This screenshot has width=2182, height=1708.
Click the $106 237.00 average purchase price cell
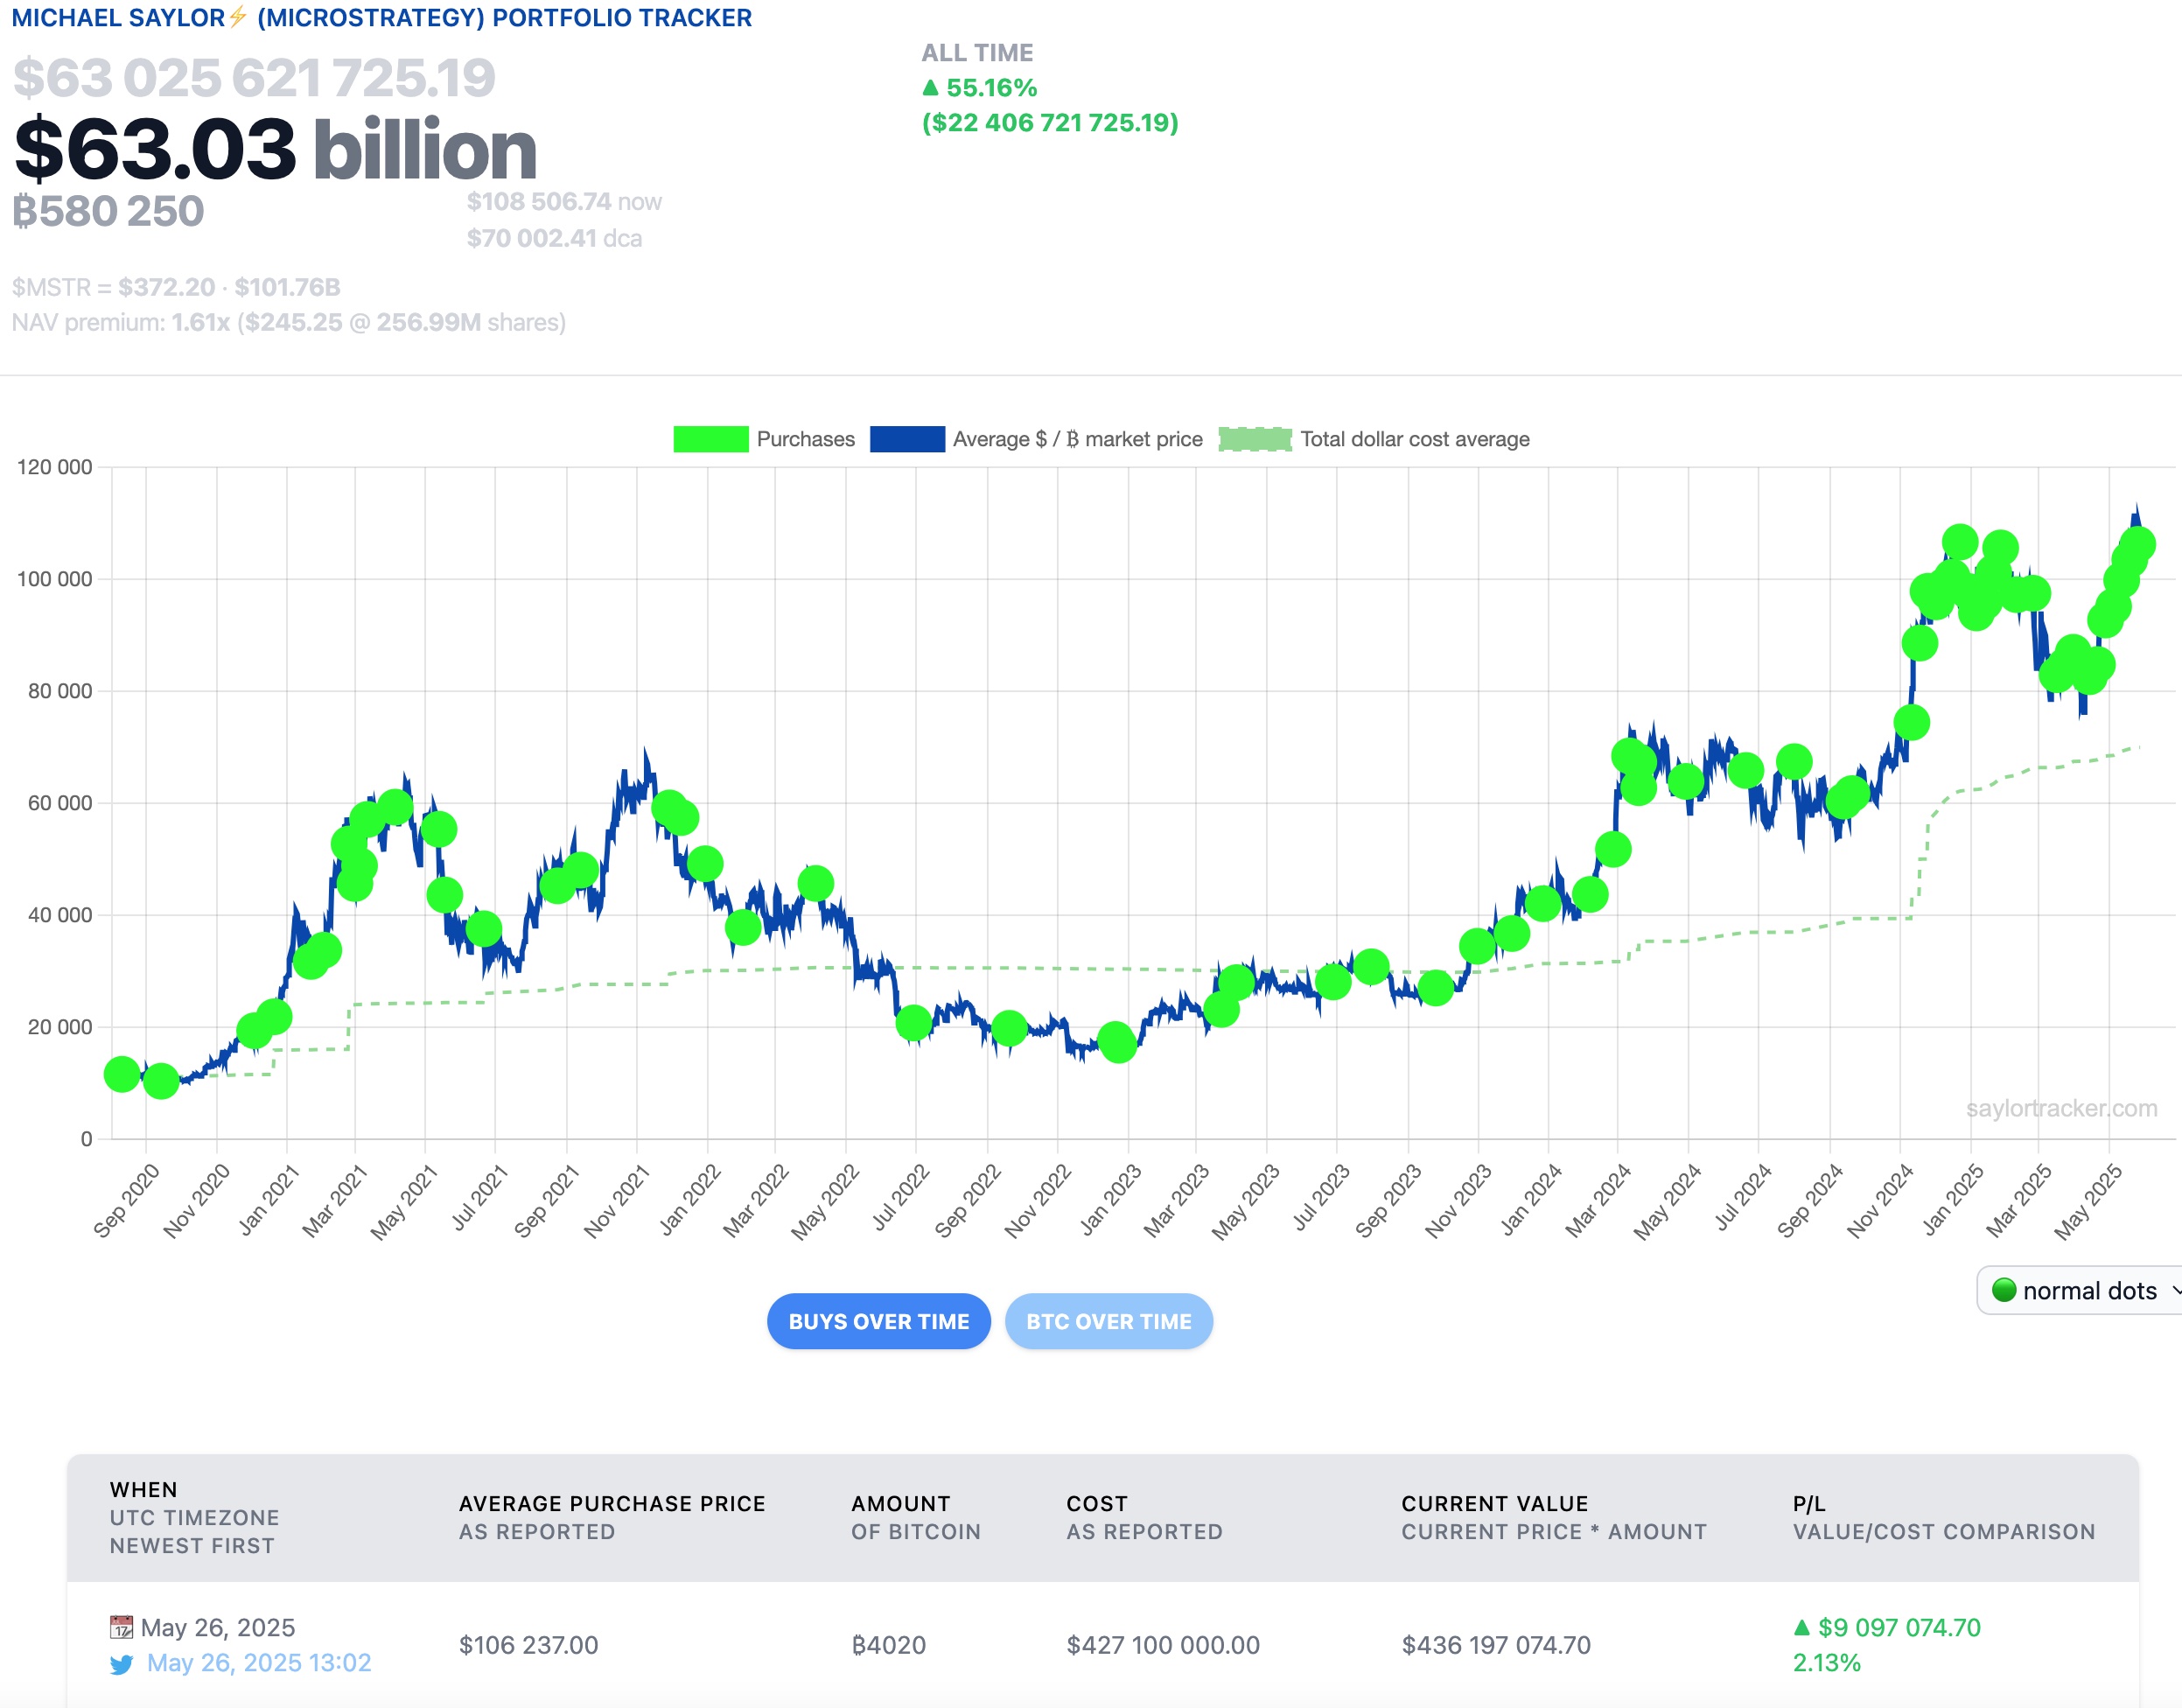(528, 1645)
